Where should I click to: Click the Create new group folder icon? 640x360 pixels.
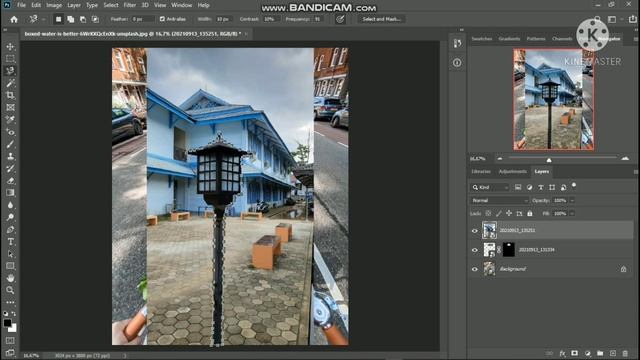(x=600, y=353)
